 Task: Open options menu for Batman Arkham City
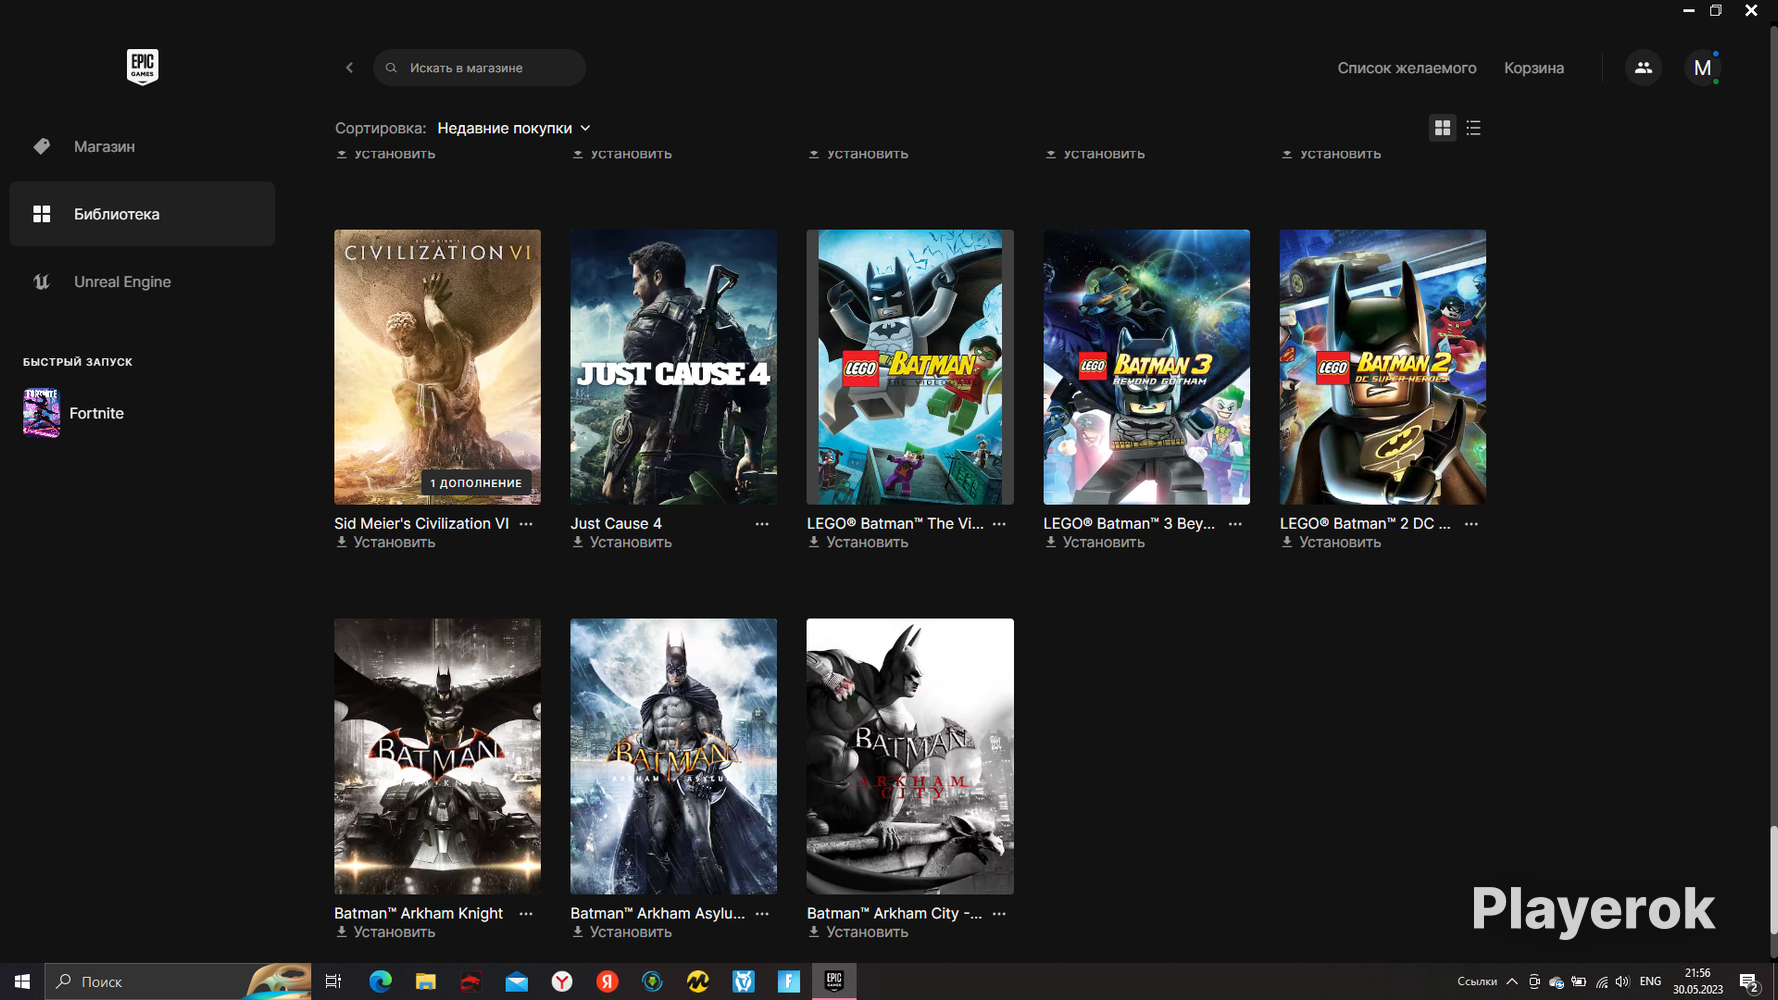pos(999,914)
